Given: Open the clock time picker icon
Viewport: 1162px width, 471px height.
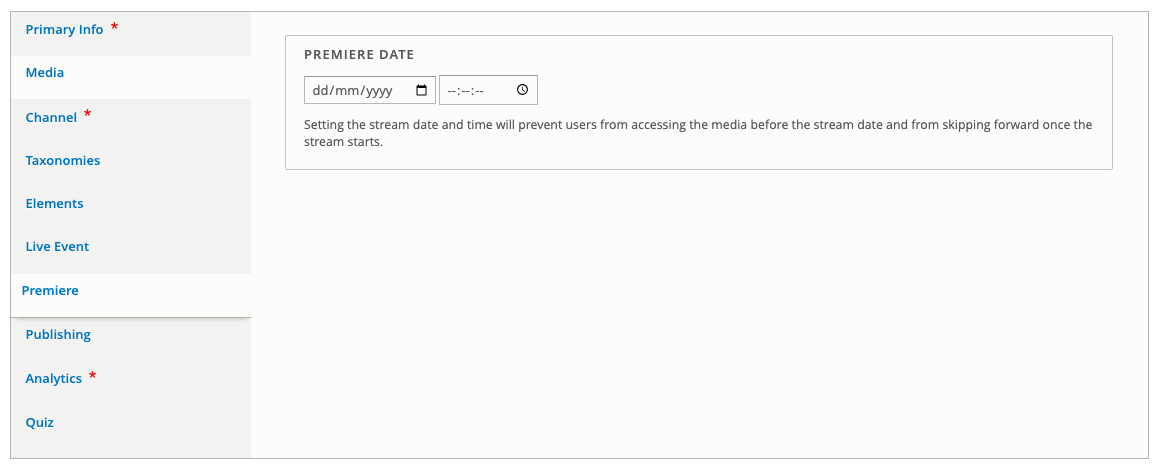Looking at the screenshot, I should pos(522,90).
